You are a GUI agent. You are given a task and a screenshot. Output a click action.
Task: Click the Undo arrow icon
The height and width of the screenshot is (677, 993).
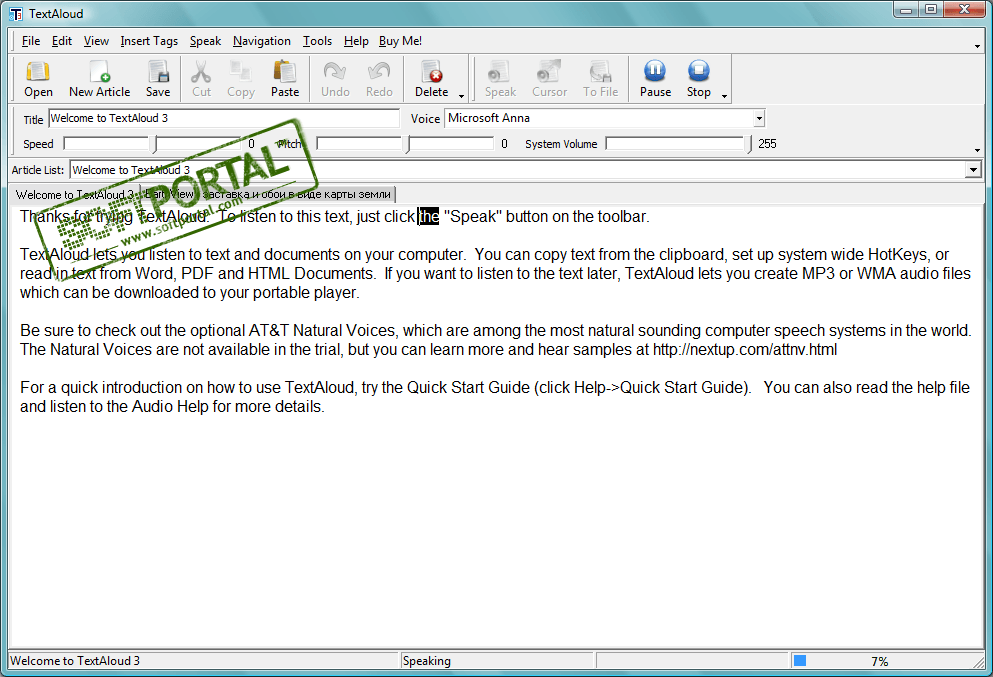tap(335, 79)
